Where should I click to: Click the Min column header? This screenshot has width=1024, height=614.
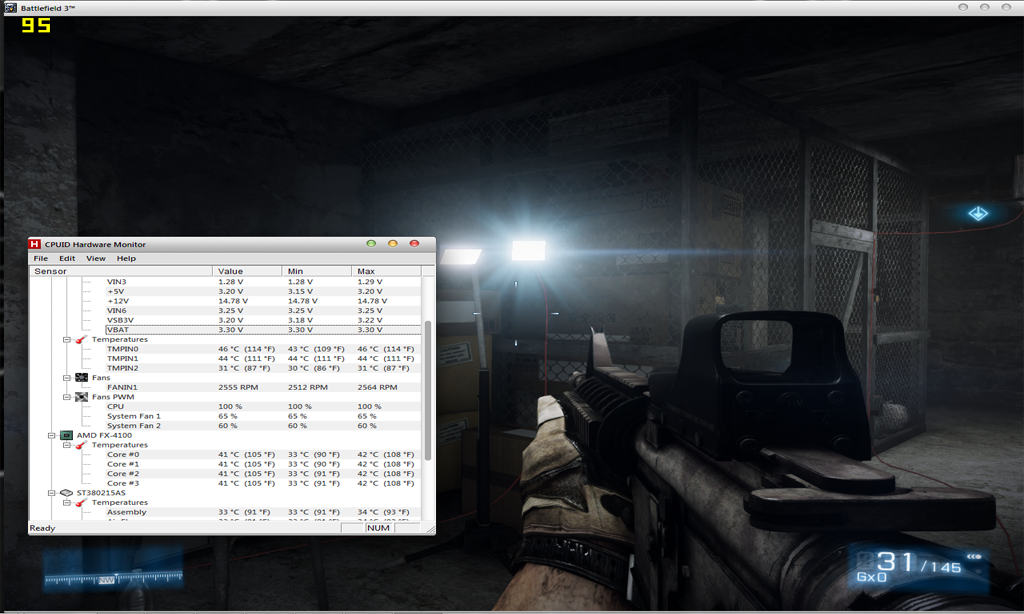click(317, 271)
